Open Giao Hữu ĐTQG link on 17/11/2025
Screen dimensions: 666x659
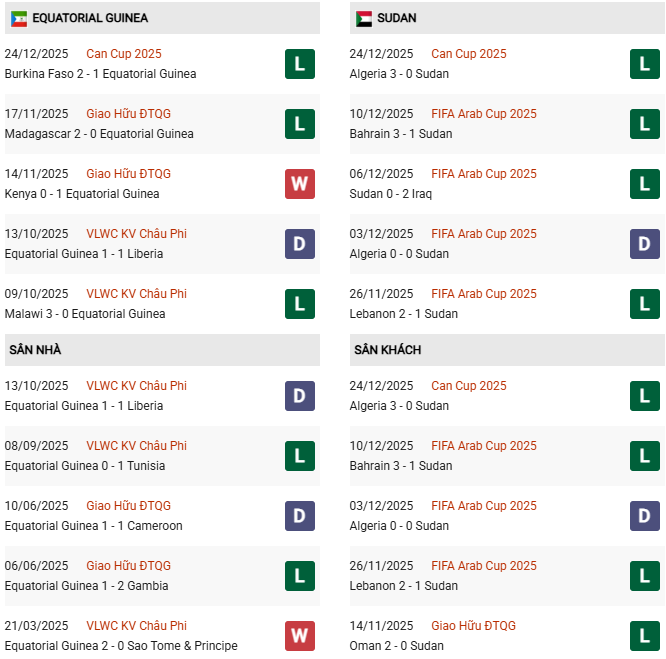(x=129, y=114)
